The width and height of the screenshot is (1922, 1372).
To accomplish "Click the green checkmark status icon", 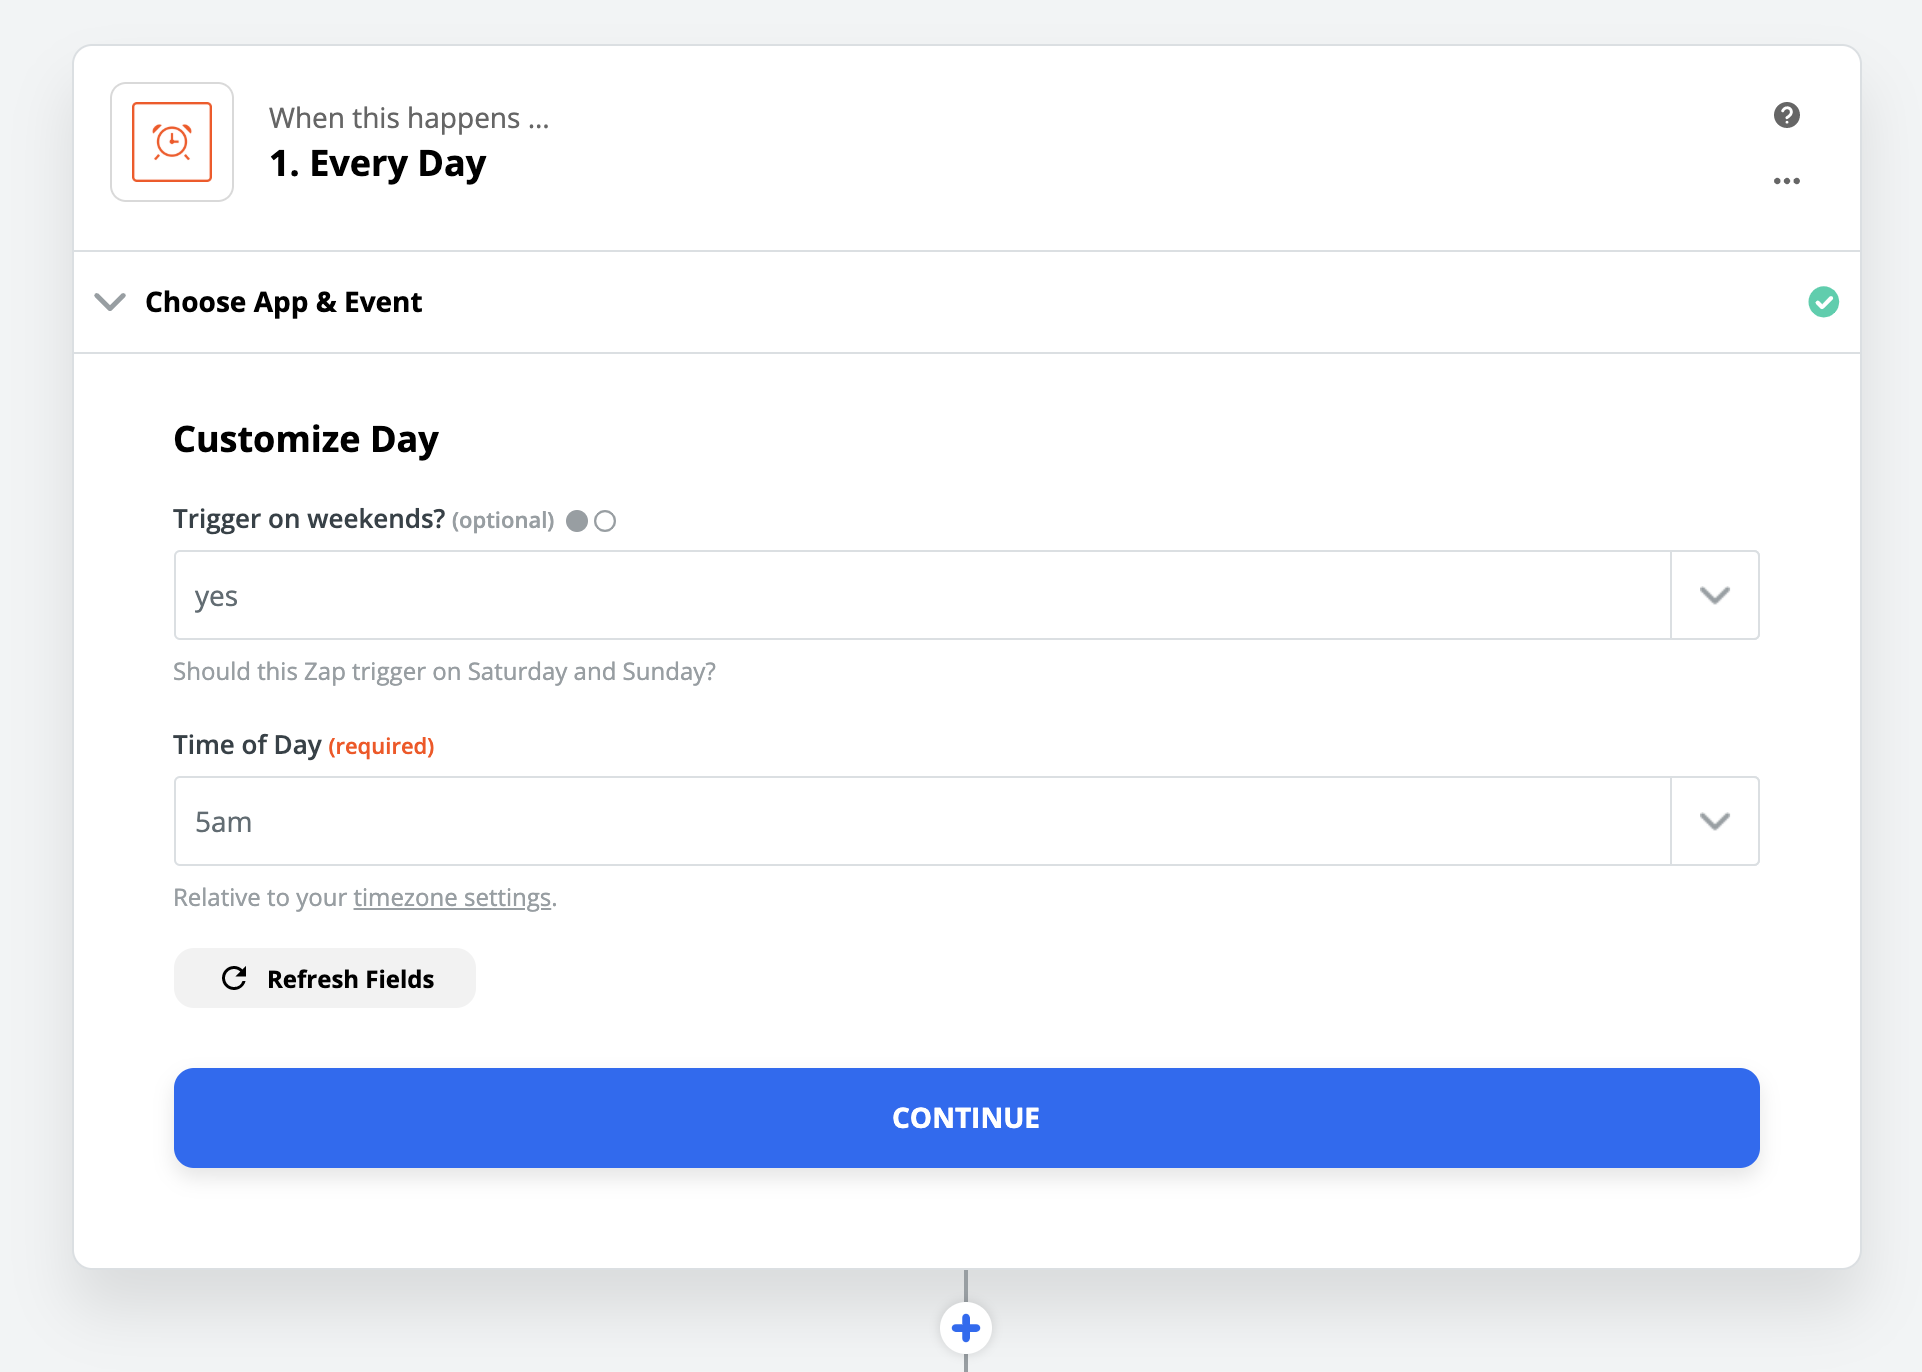I will [x=1823, y=302].
